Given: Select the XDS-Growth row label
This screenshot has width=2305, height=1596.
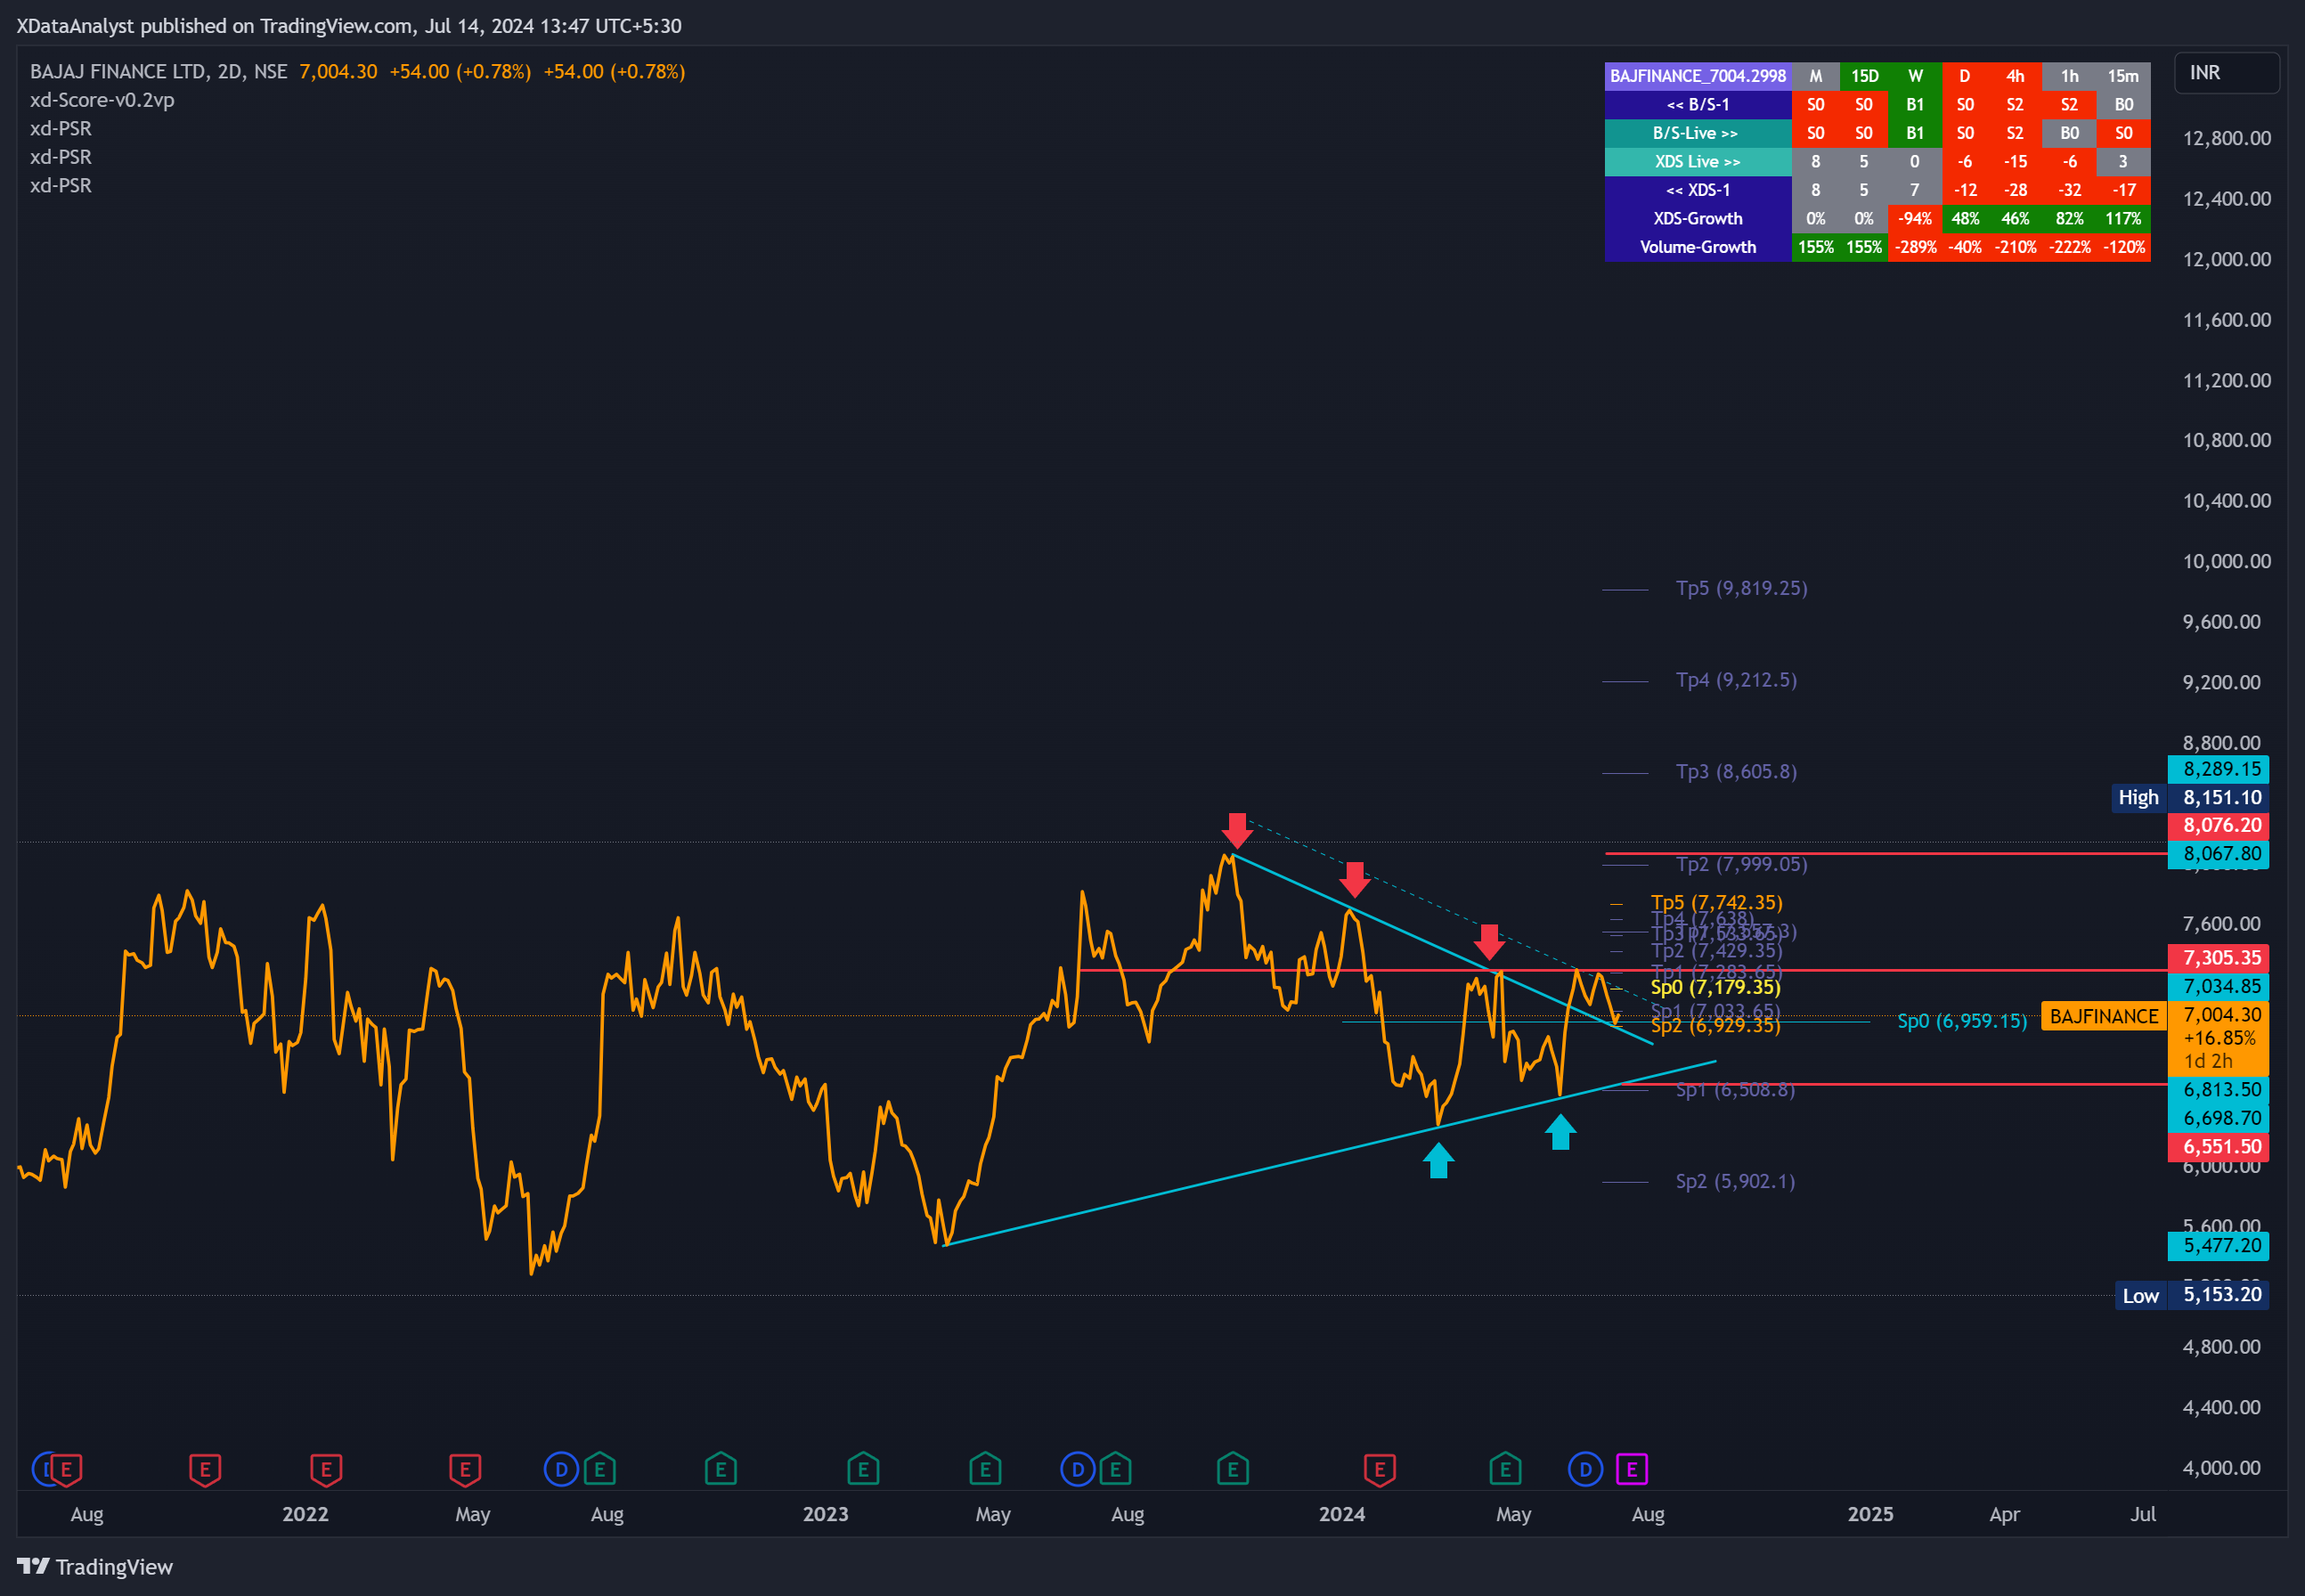Looking at the screenshot, I should (1697, 219).
